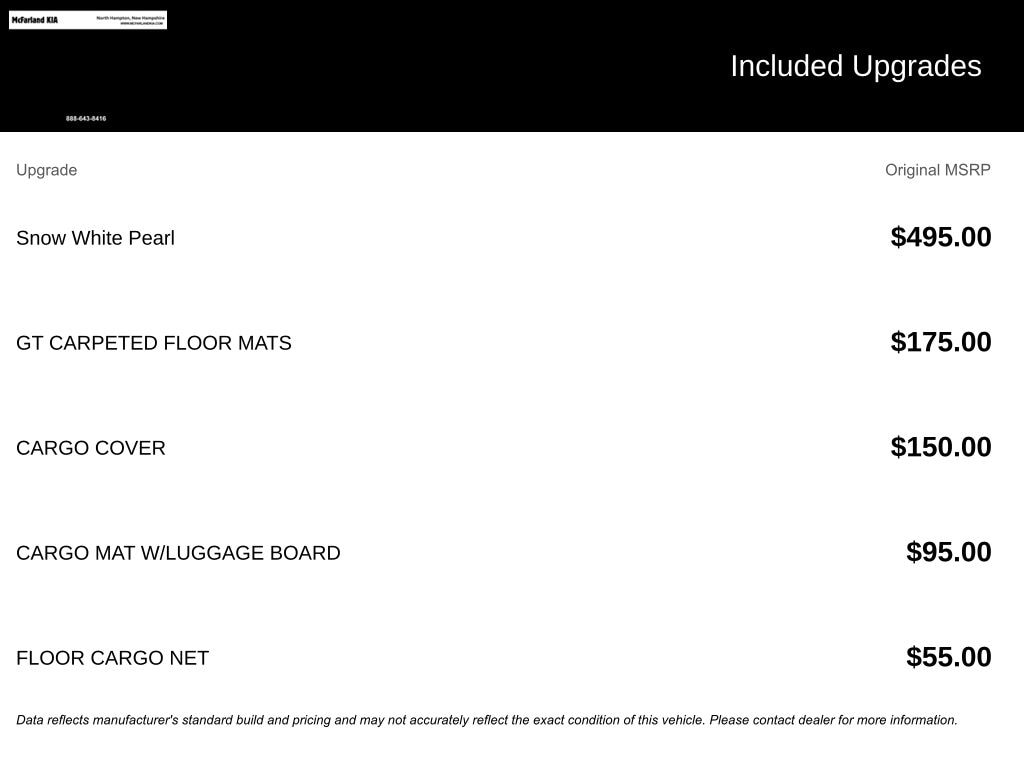This screenshot has height=768, width=1024.
Task: Select the $495.00 price
Action: pyautogui.click(x=940, y=237)
